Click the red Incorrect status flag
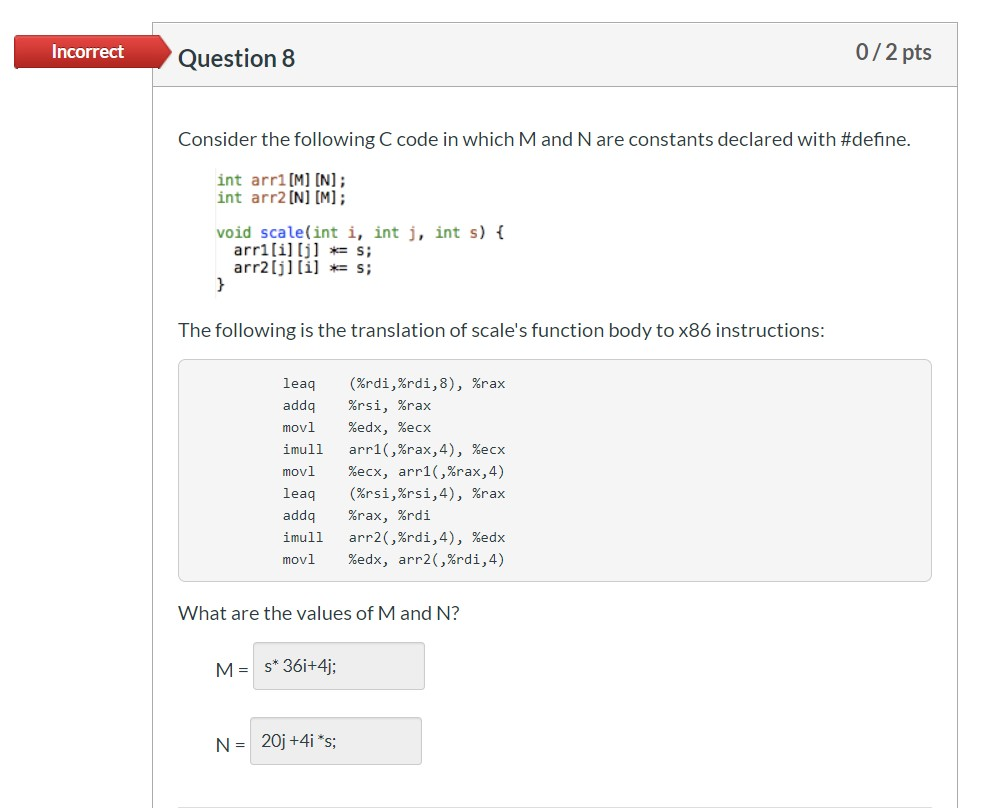 click(x=88, y=52)
